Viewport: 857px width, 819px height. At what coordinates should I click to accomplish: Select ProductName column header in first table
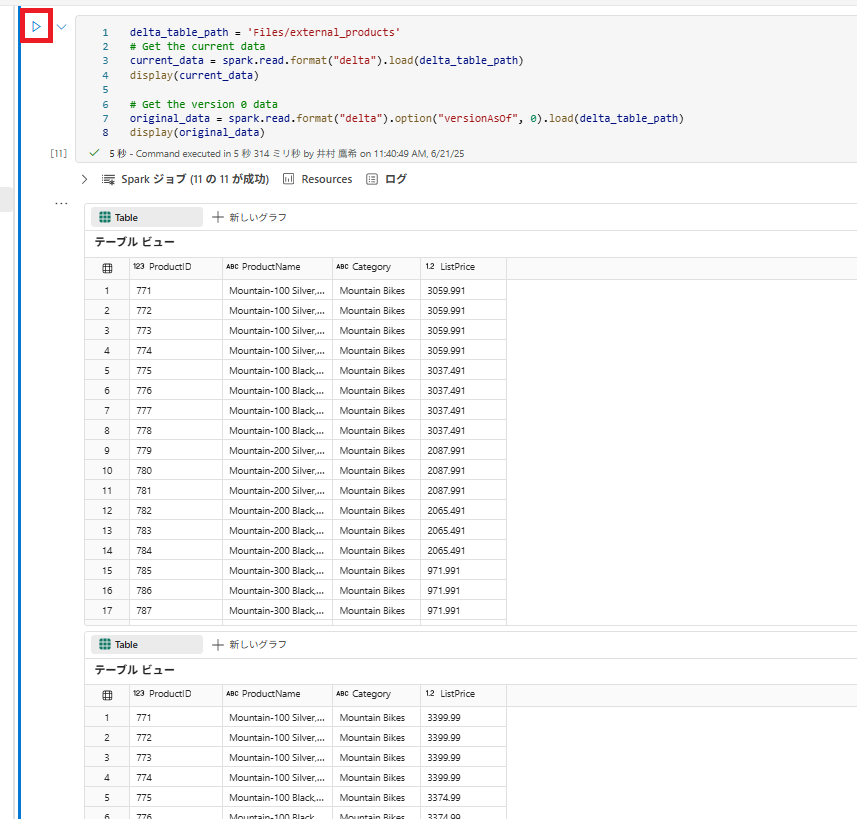(278, 267)
